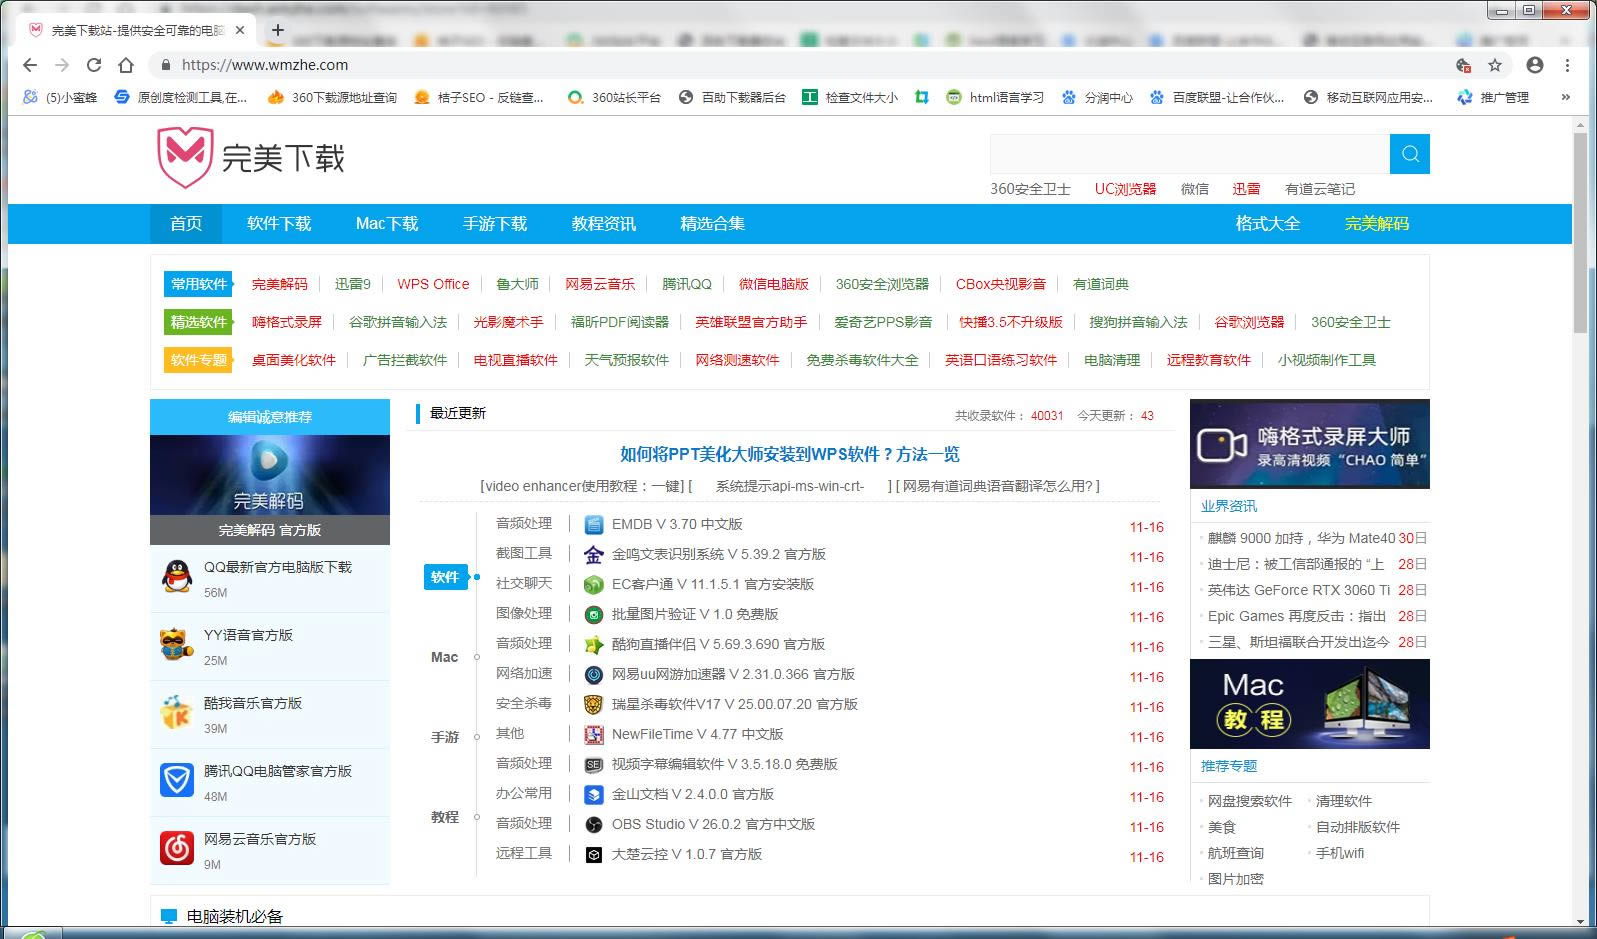Open the browser home page icon

coord(126,65)
